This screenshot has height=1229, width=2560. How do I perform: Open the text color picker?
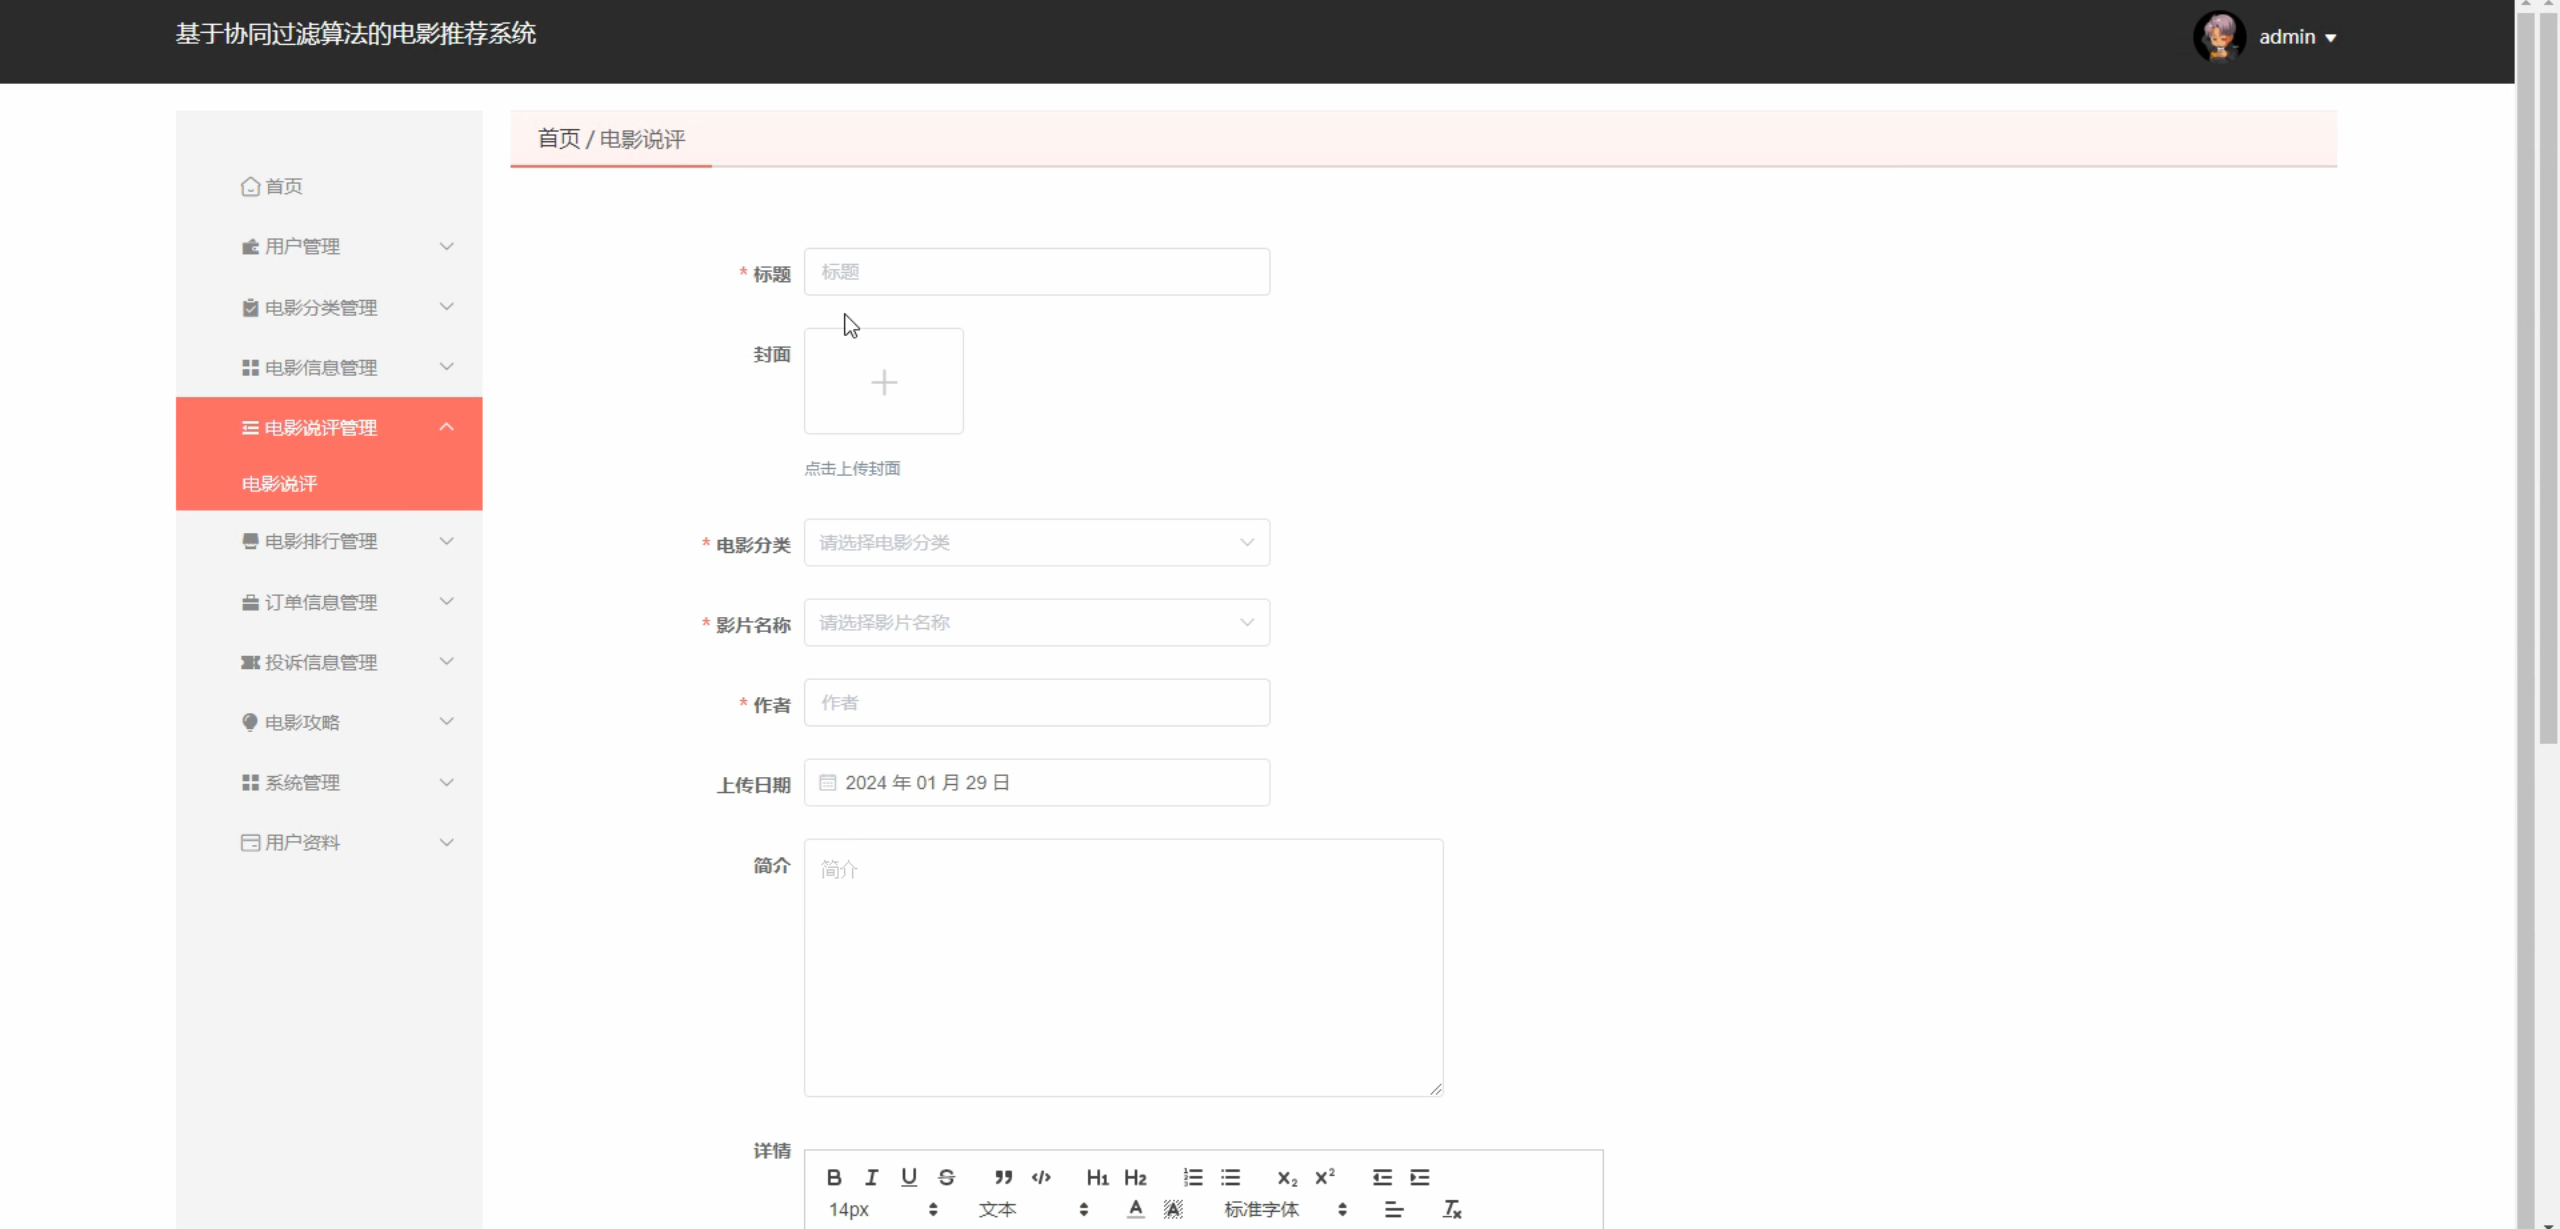pyautogui.click(x=1135, y=1210)
